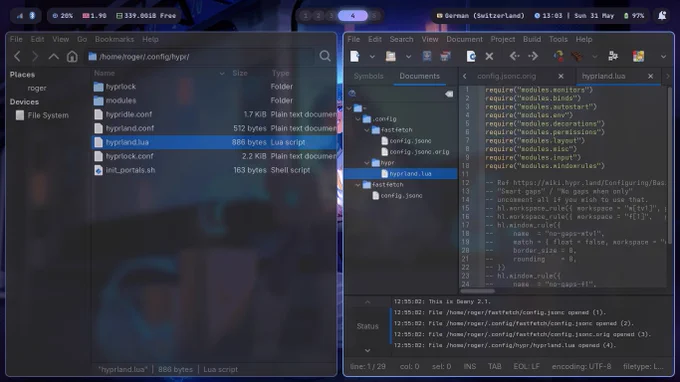Open Geany's Document menu
680x382 pixels.
464,39
